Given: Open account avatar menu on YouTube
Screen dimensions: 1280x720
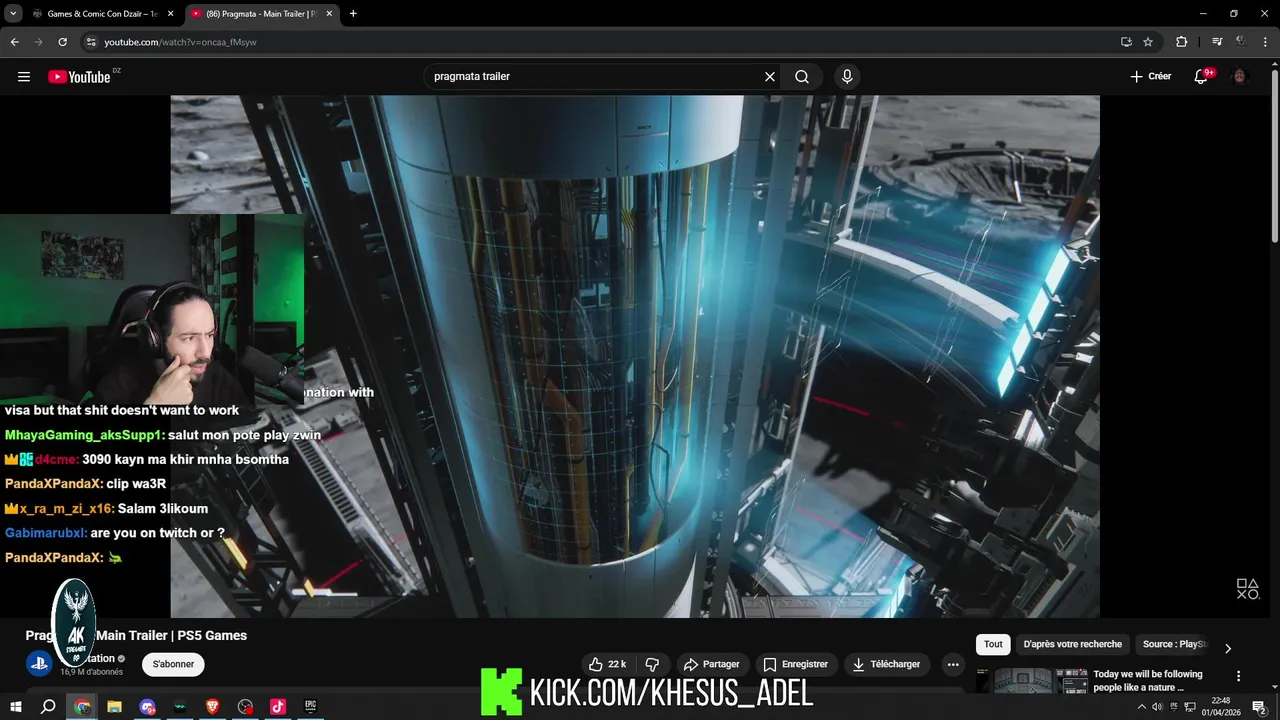Looking at the screenshot, I should pyautogui.click(x=1240, y=77).
